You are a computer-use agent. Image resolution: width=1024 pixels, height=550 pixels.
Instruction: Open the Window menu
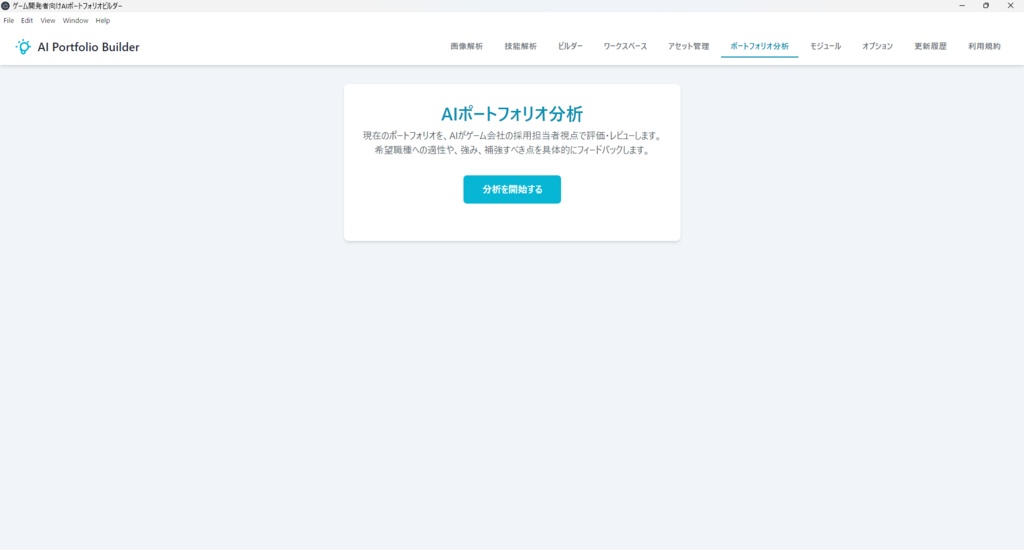click(x=75, y=20)
